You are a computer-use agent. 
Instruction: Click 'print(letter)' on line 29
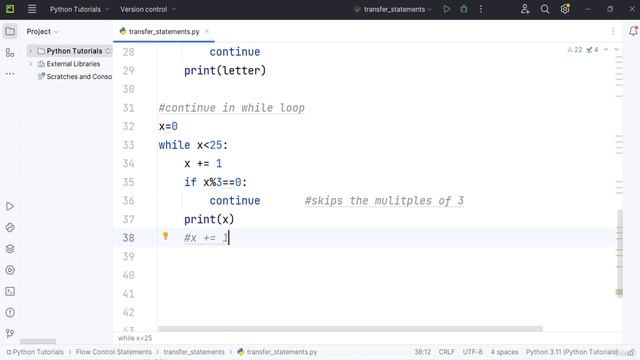pos(225,71)
